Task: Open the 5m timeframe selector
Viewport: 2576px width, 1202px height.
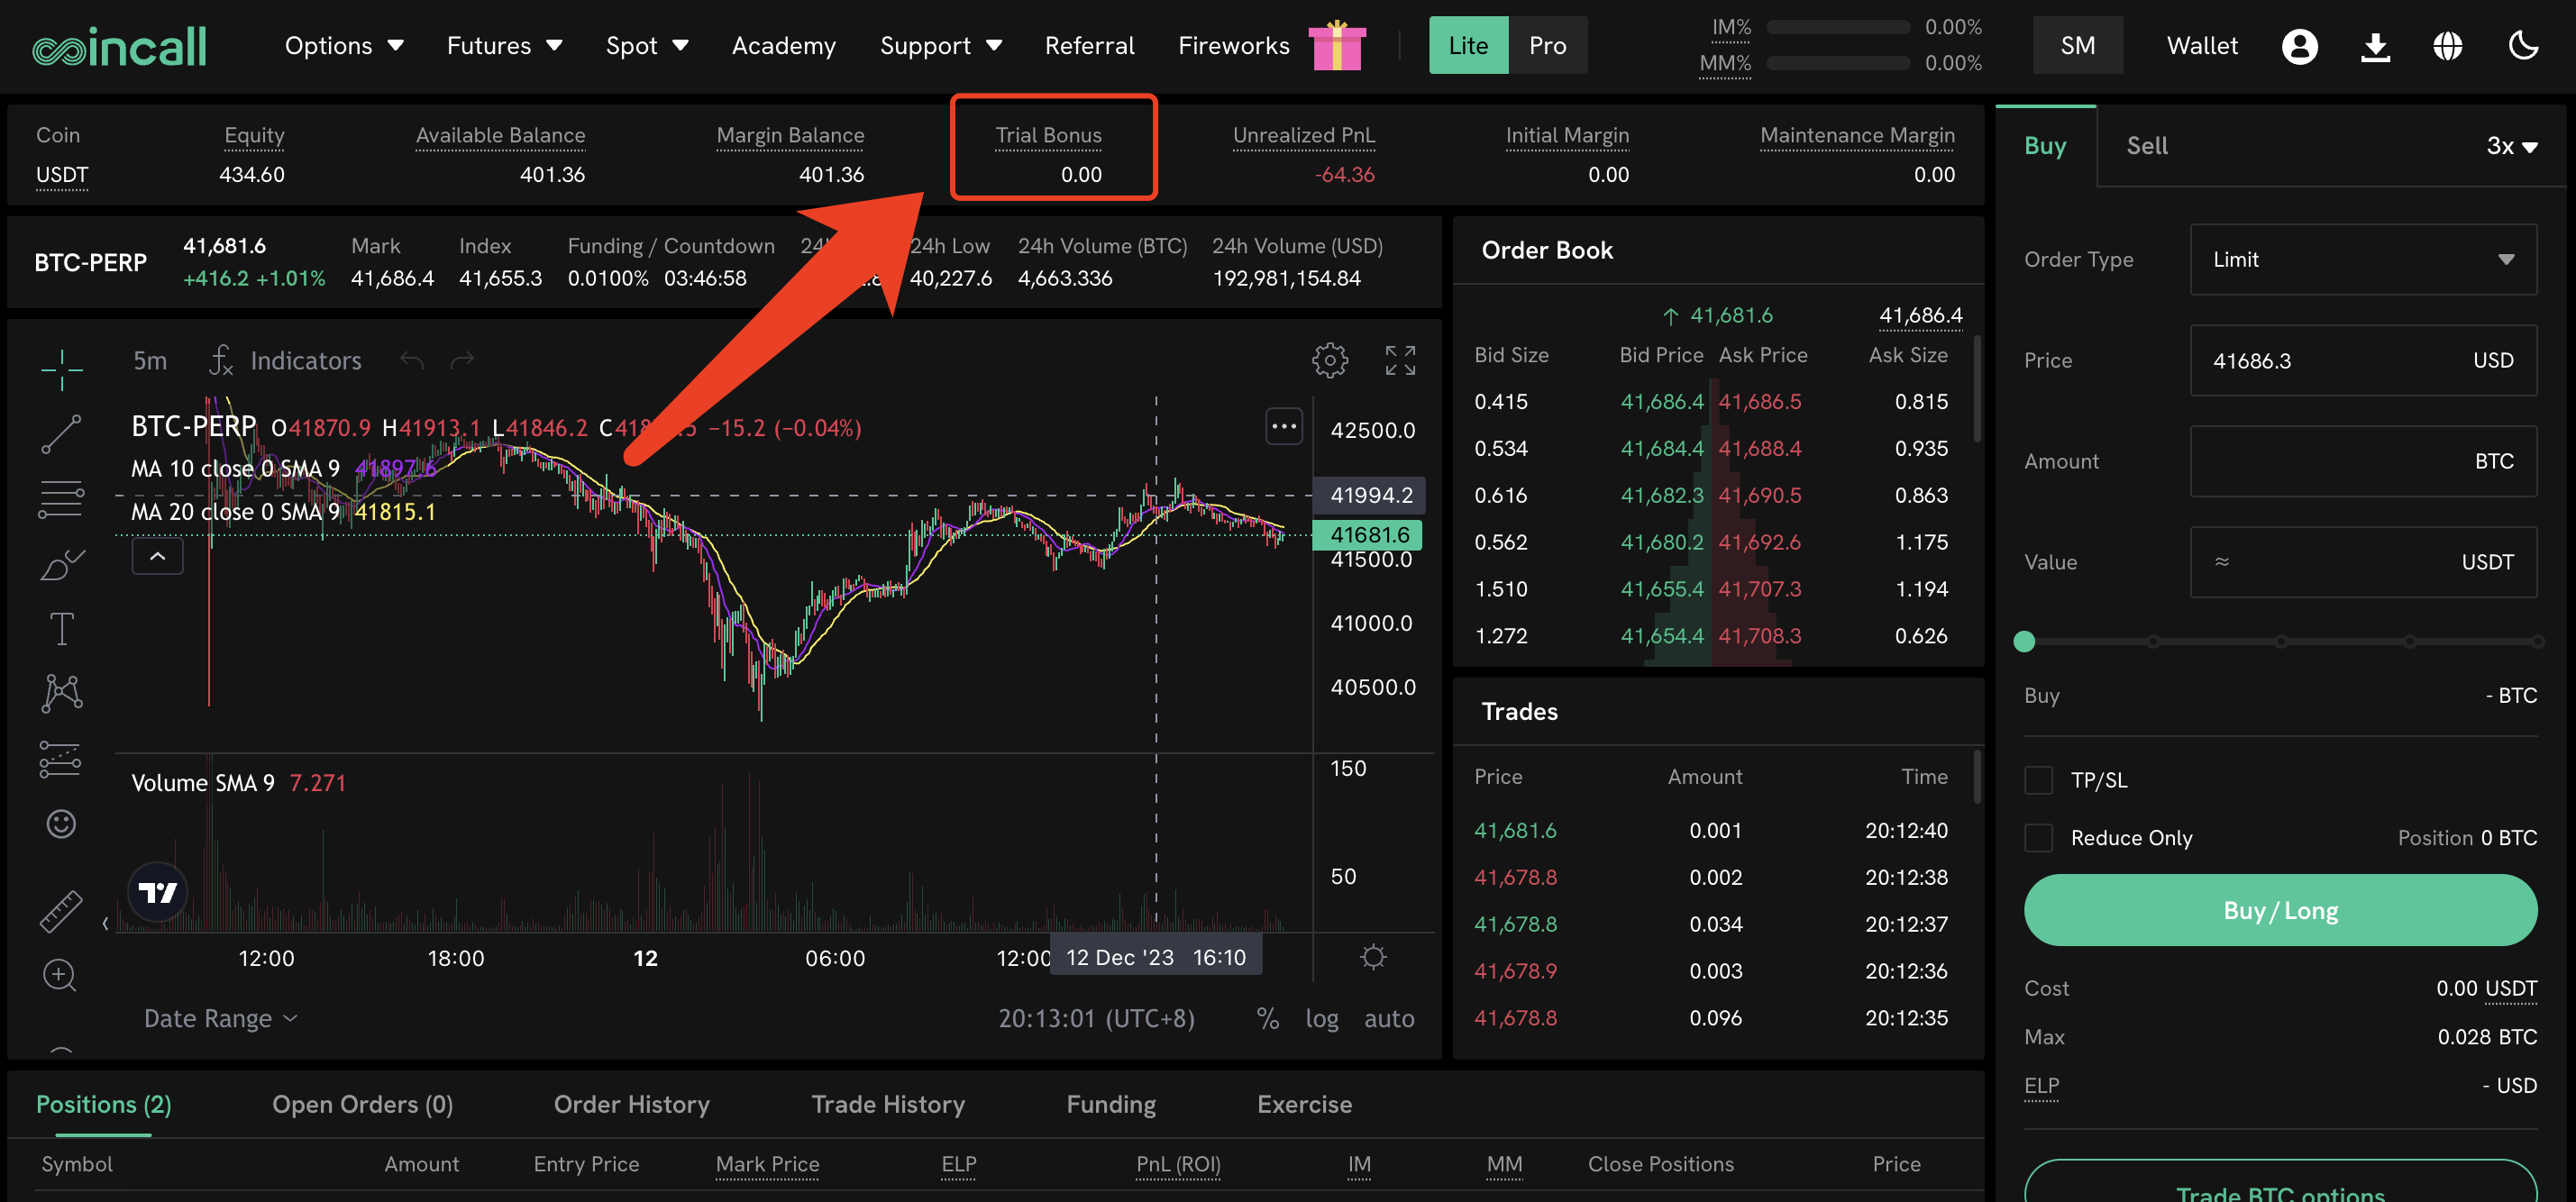Action: (x=150, y=360)
